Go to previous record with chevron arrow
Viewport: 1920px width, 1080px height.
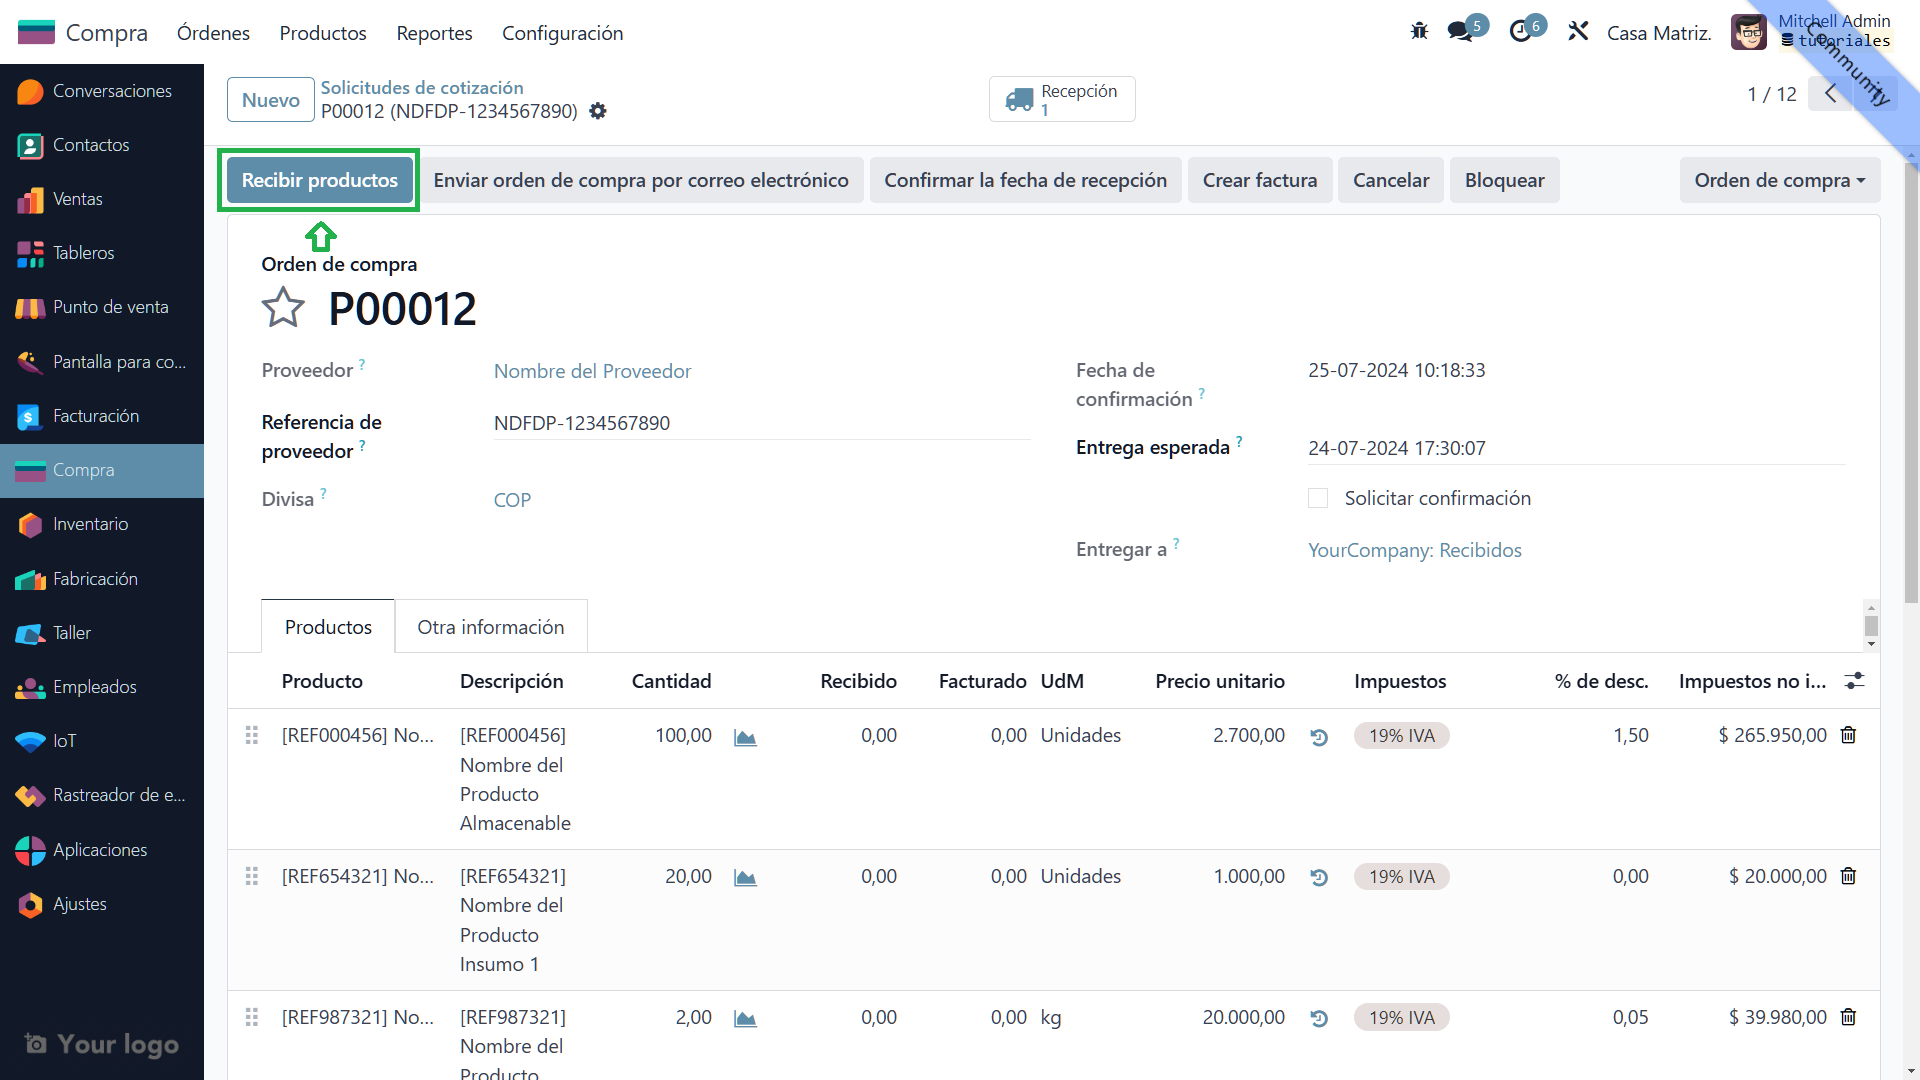coord(1830,94)
